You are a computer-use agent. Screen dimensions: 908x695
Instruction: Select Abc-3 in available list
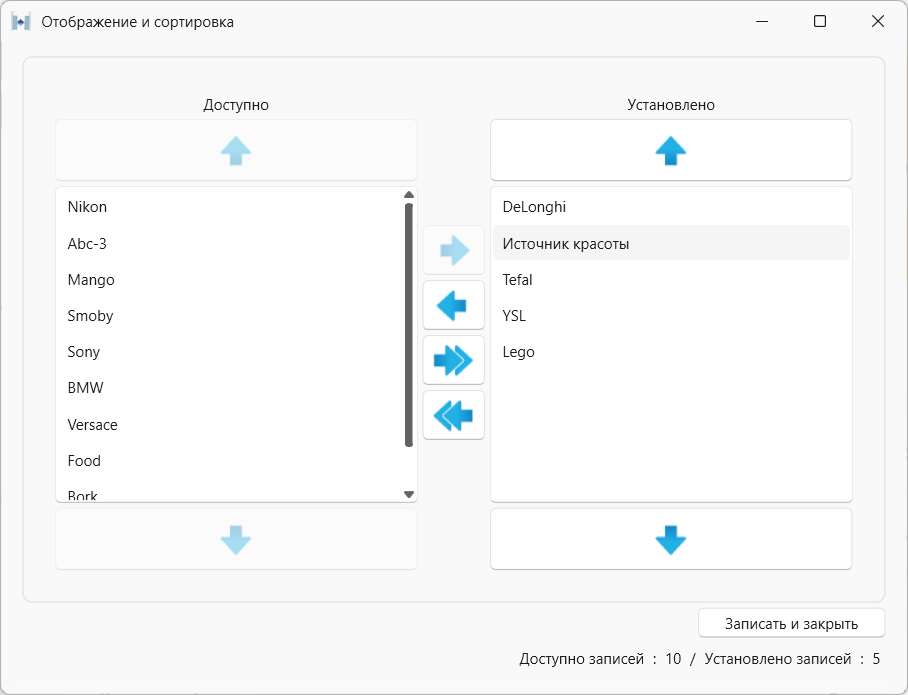pos(230,243)
